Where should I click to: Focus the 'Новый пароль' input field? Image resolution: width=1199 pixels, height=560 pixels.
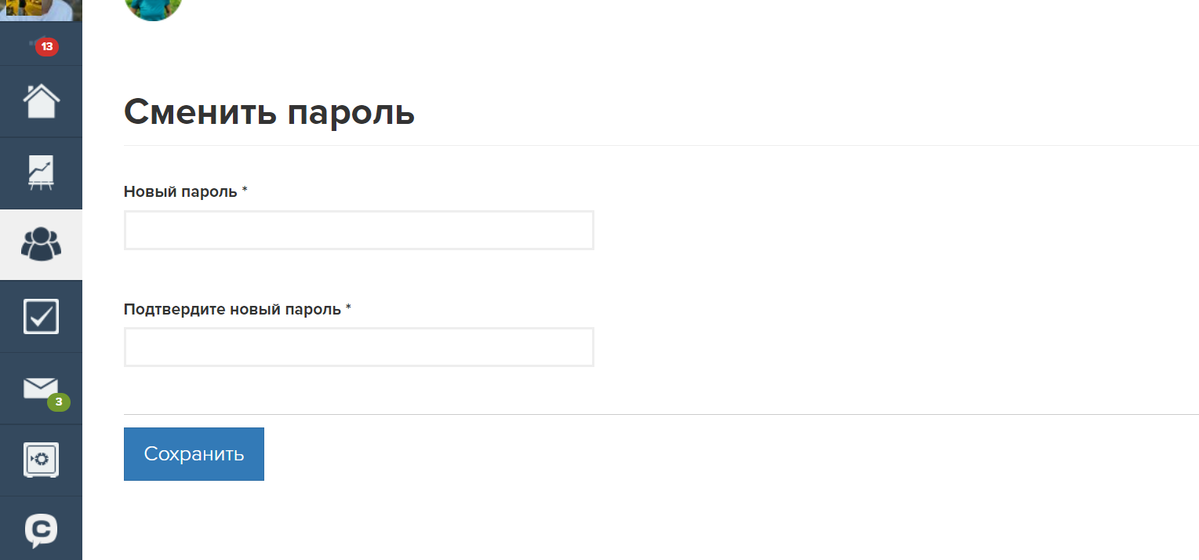click(x=358, y=230)
